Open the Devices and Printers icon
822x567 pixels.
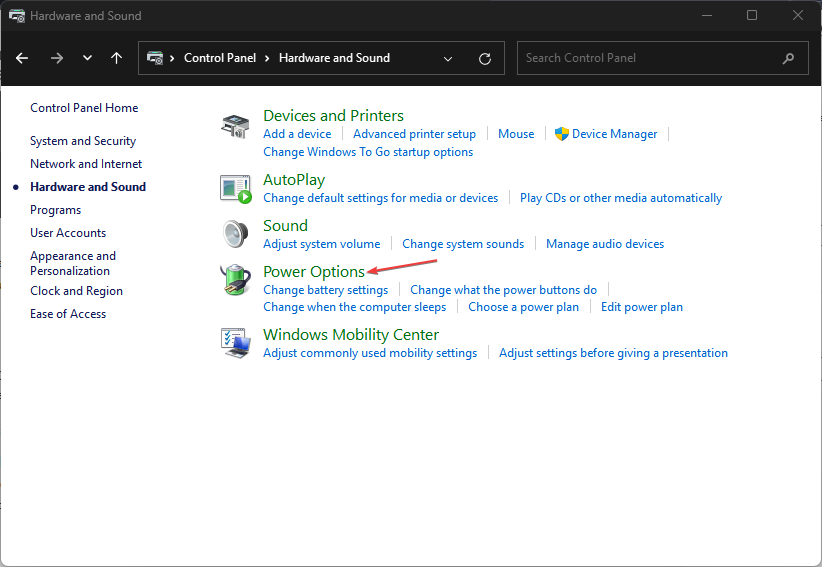click(235, 127)
